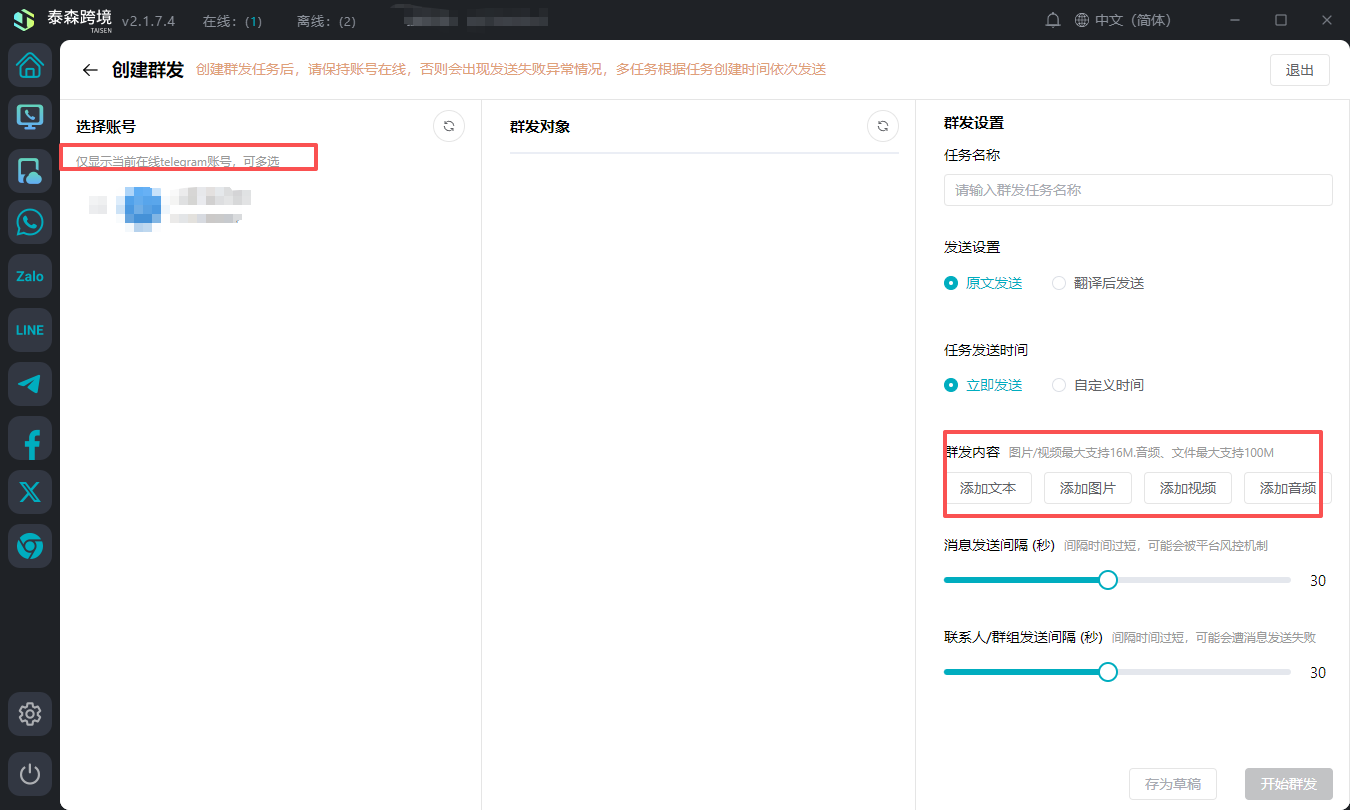Choose the 原文发送 radio option
This screenshot has width=1350, height=810.
pos(951,283)
